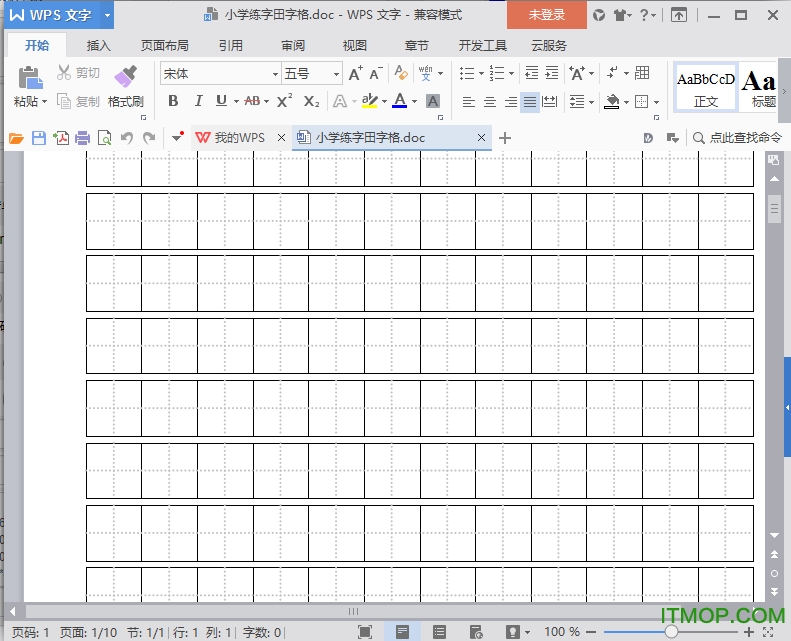Close the 小学练字田字格.doc tab
This screenshot has height=641, width=791.
[x=481, y=138]
